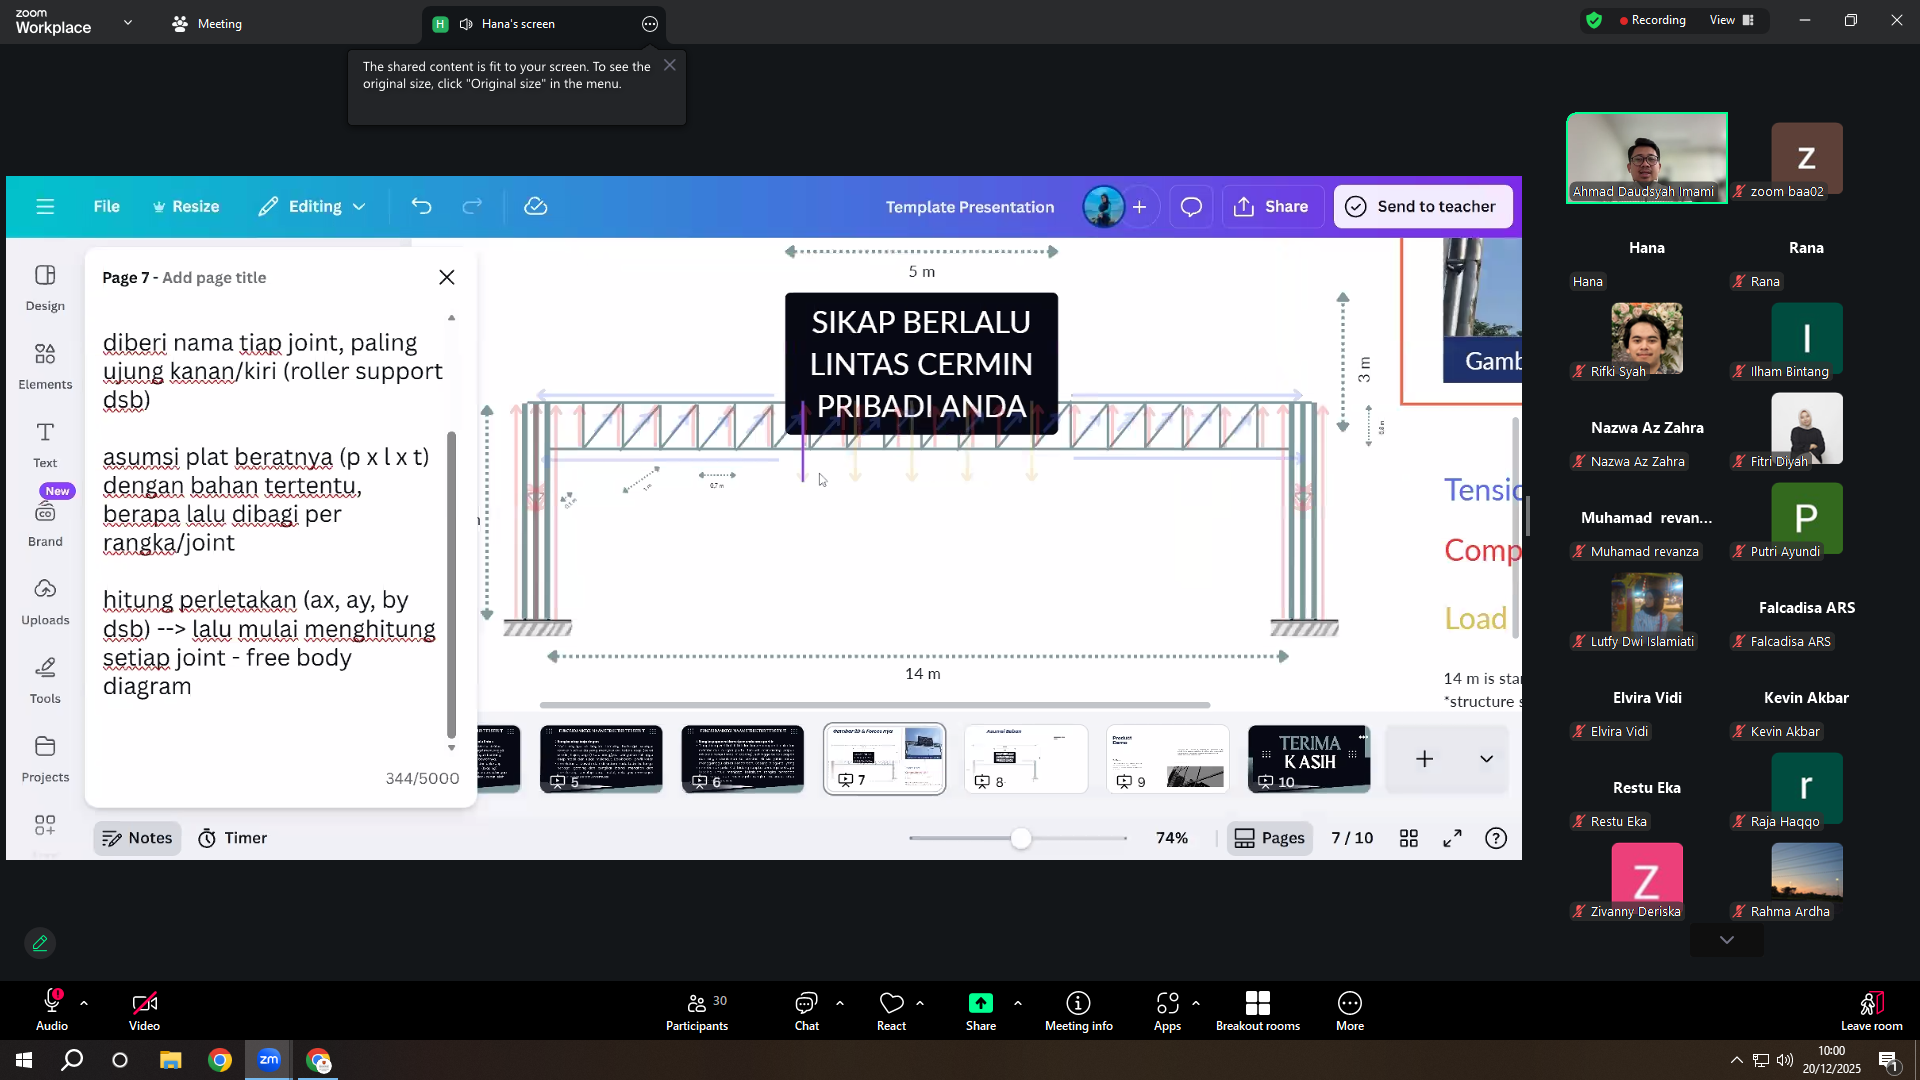Open Canva help question mark
The width and height of the screenshot is (1920, 1080).
(1496, 838)
